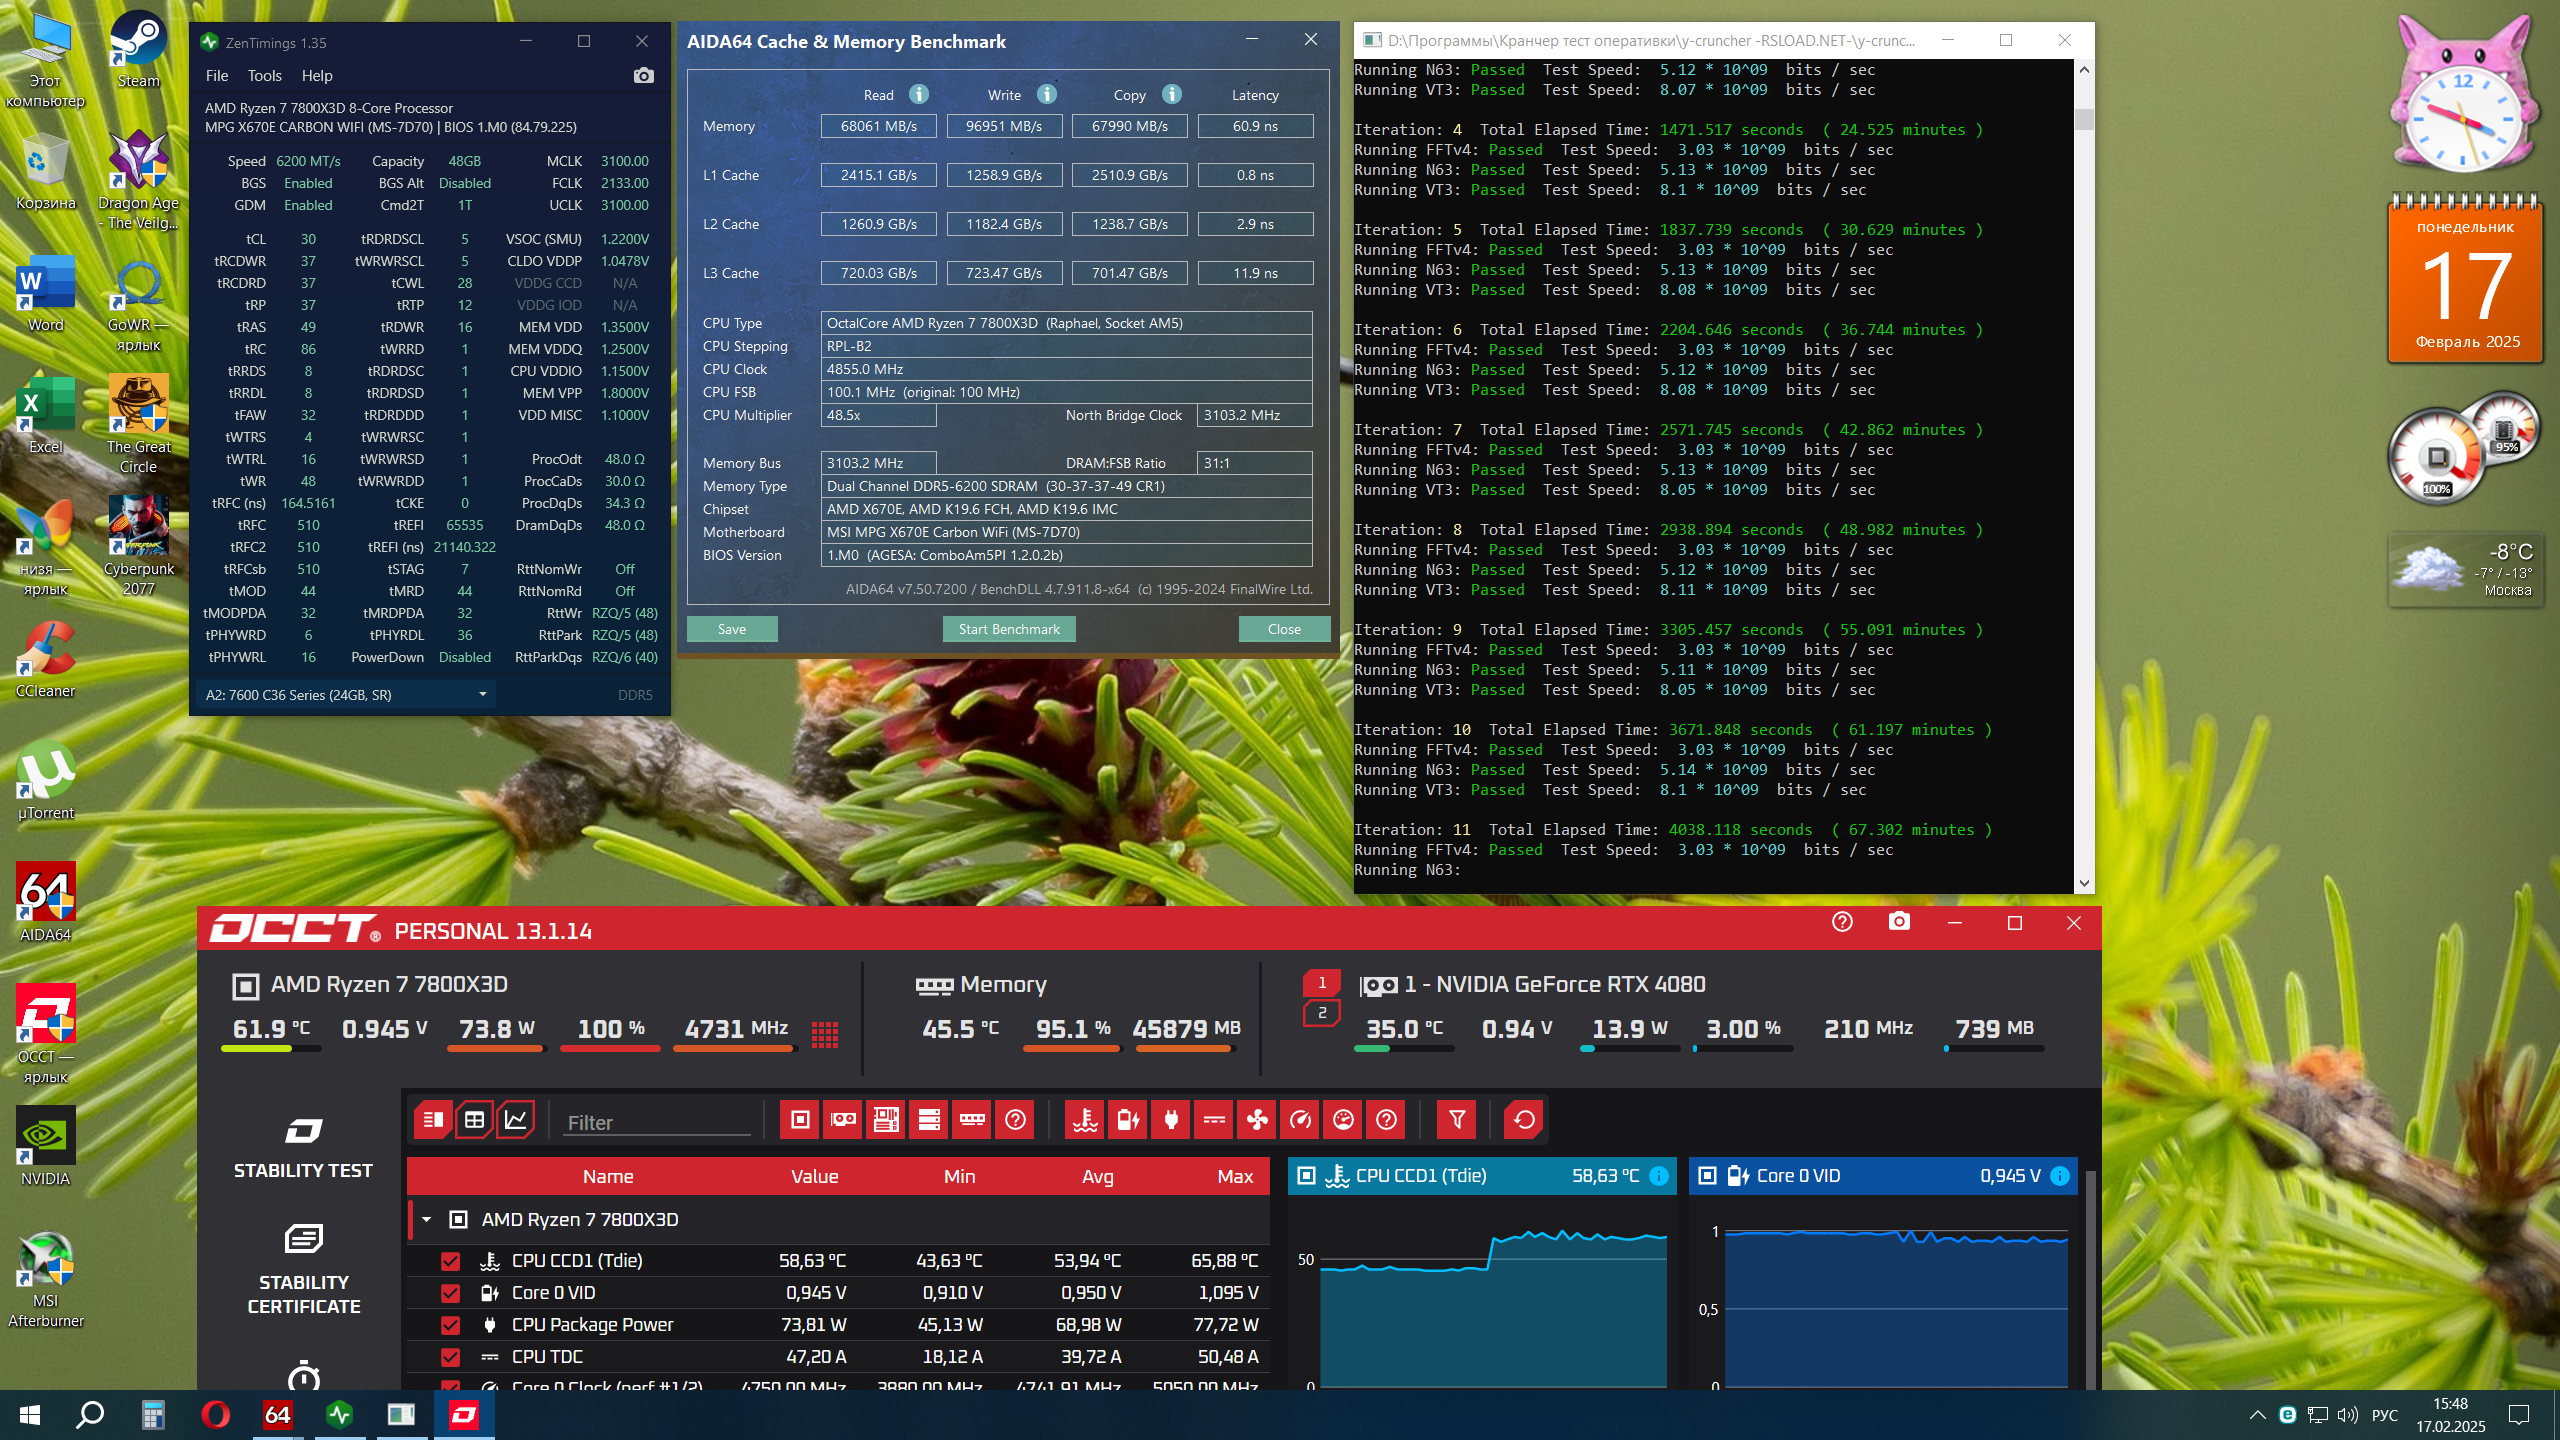Click the OCCT screenshot camera icon in title bar
Image resolution: width=2560 pixels, height=1440 pixels.
(x=1899, y=922)
